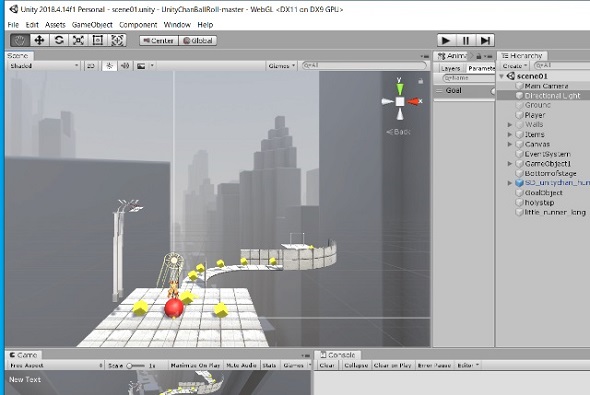Toggle pivot Center button
Screen dimensions: 590x395
coord(159,41)
